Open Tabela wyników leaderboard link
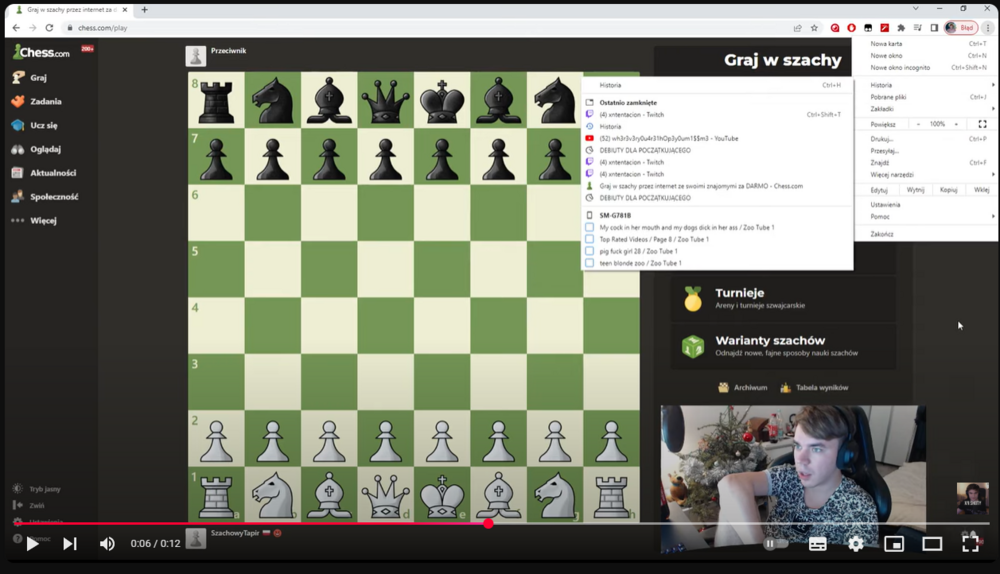Image resolution: width=1000 pixels, height=574 pixels. (x=814, y=388)
